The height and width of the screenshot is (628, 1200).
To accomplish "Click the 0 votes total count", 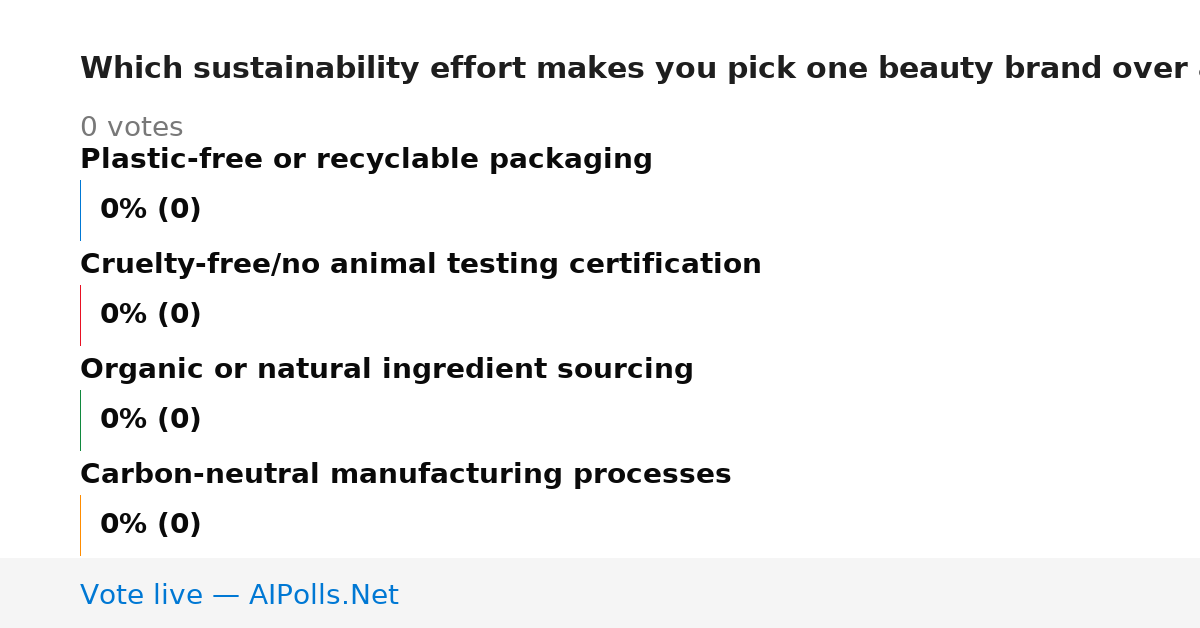I will (x=132, y=128).
